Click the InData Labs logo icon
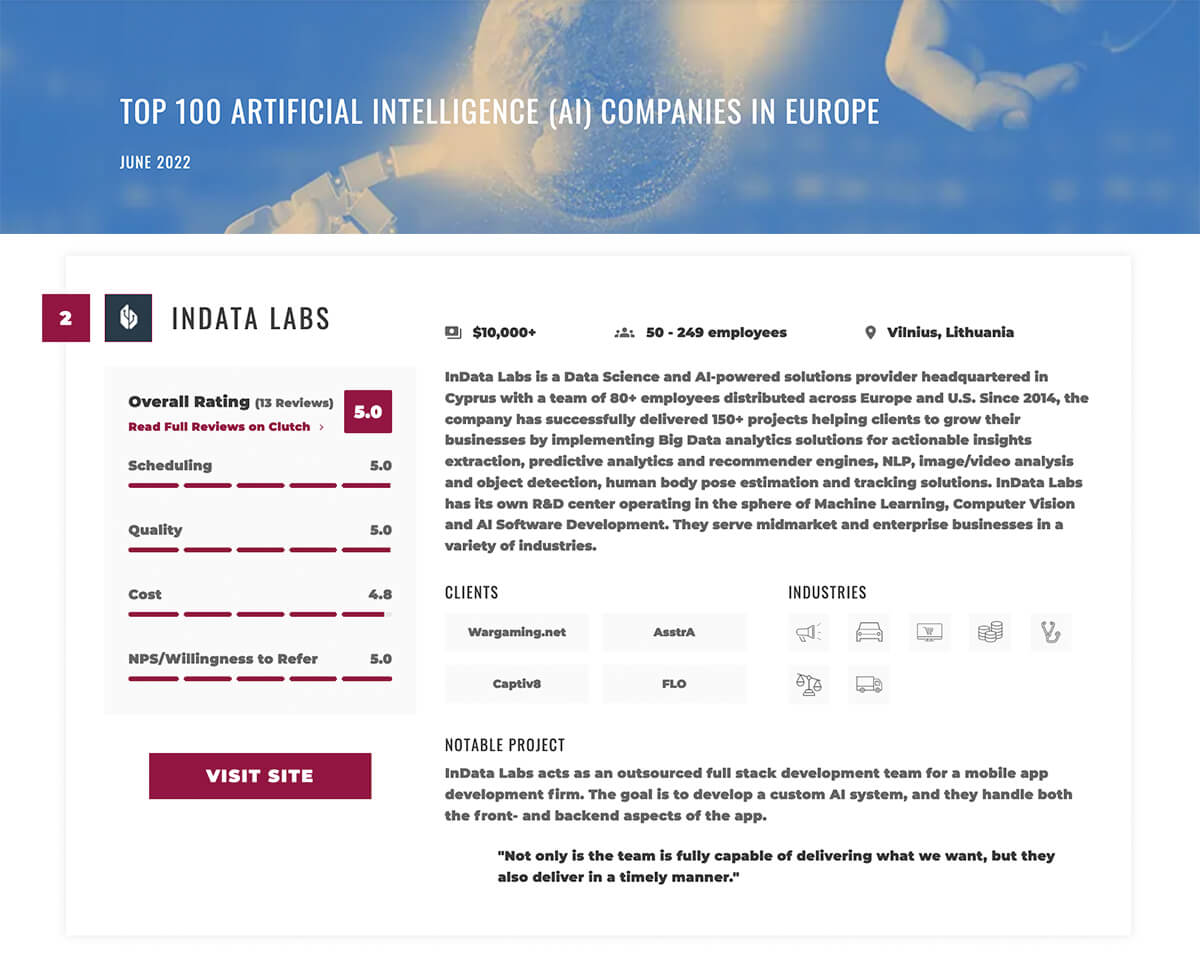1200x953 pixels. tap(128, 318)
